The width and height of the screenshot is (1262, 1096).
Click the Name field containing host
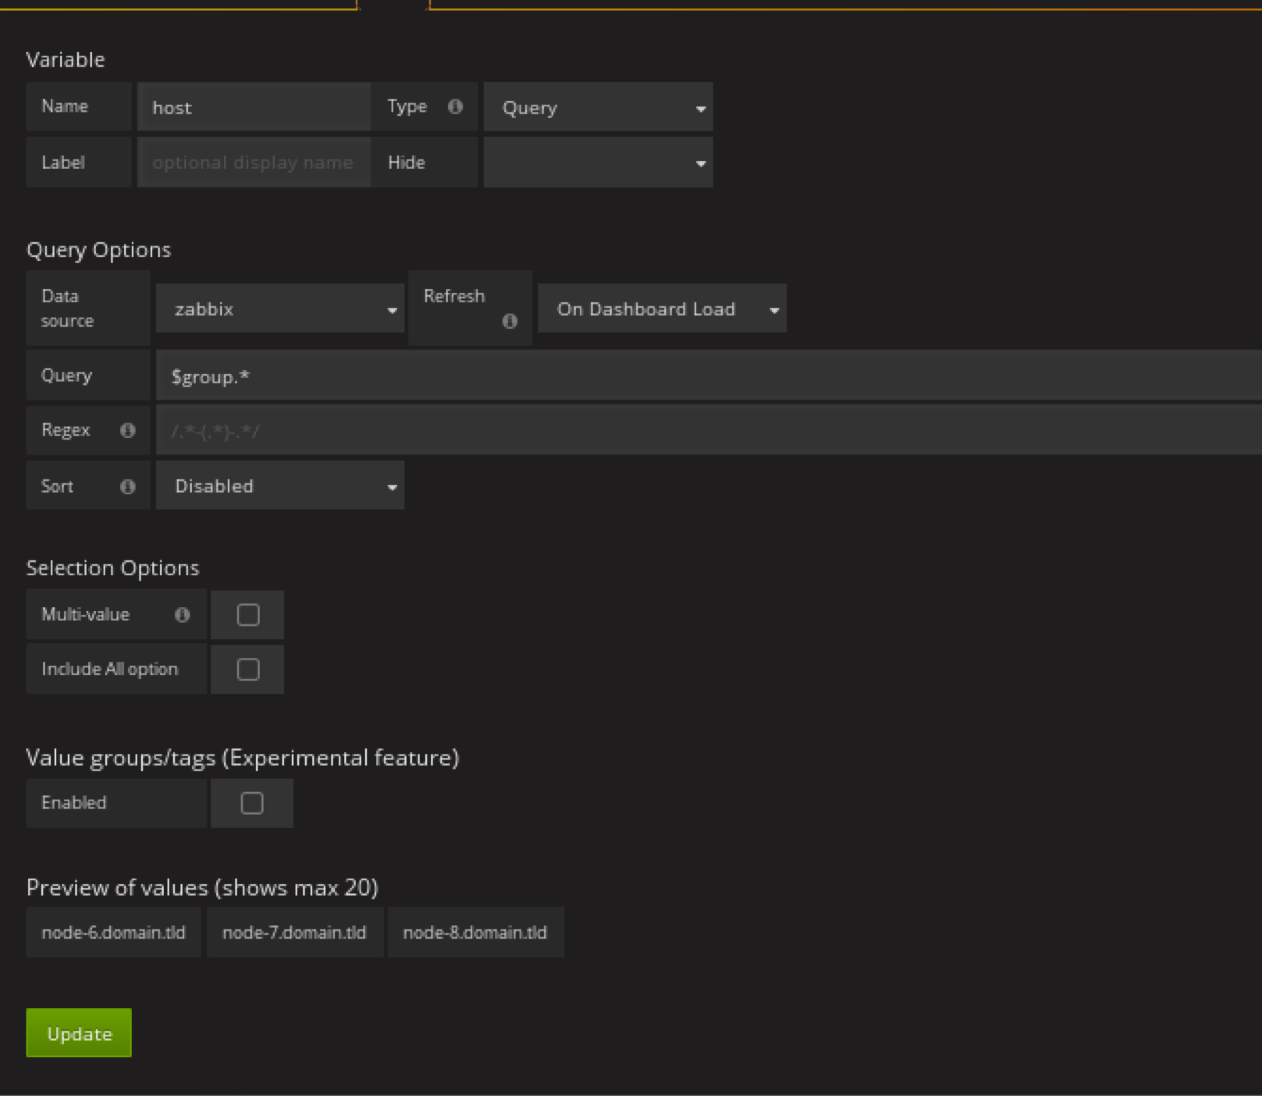253,108
